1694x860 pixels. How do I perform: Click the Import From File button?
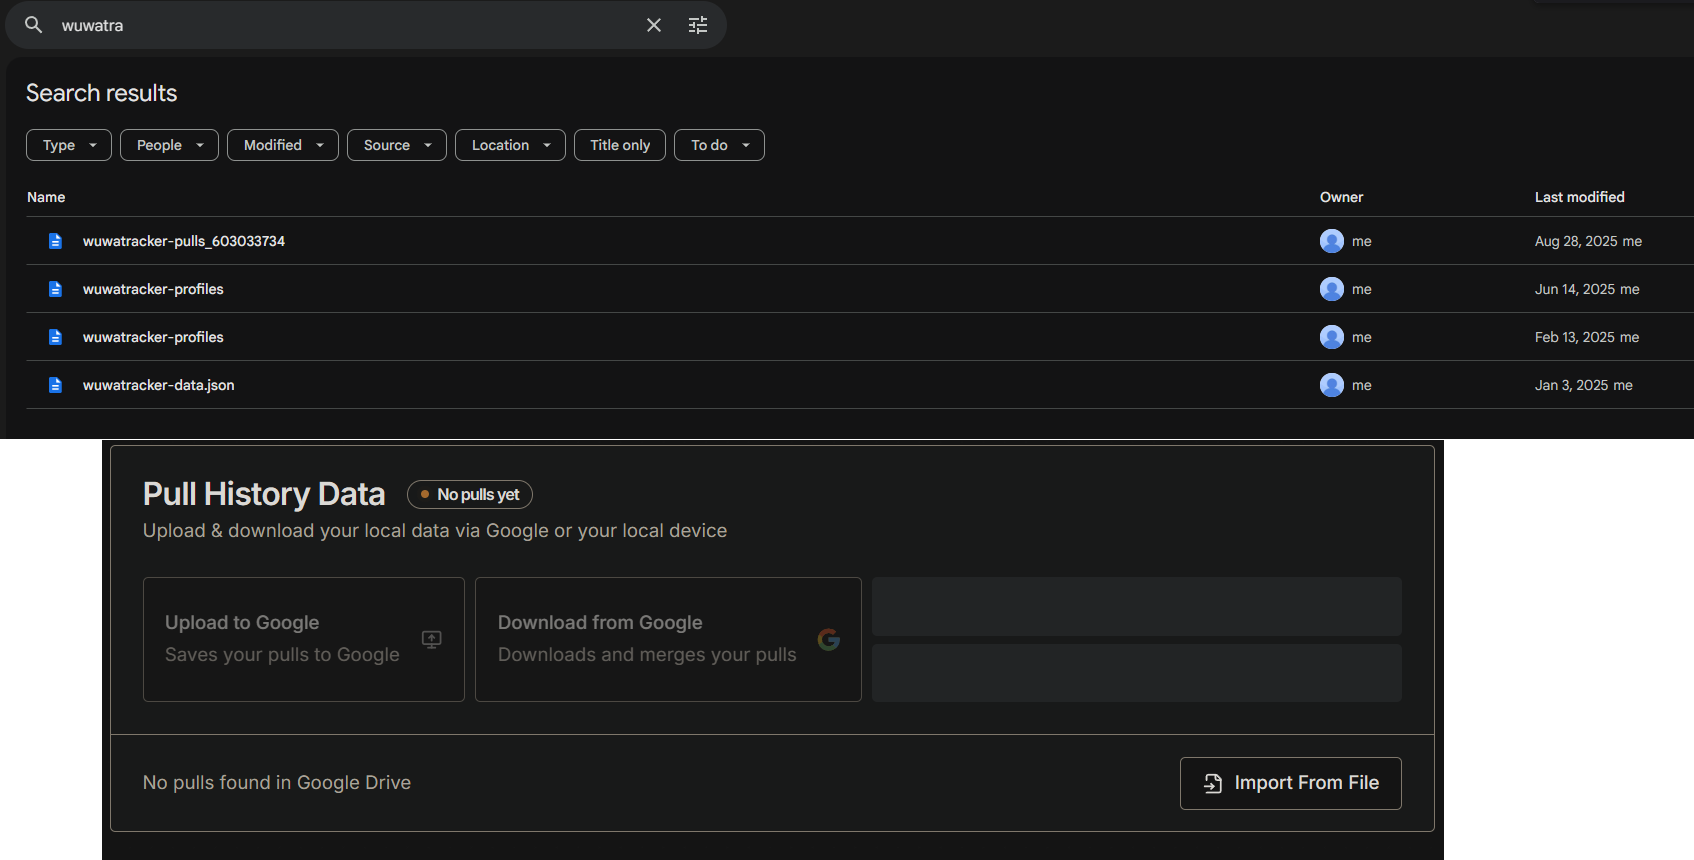[1291, 783]
